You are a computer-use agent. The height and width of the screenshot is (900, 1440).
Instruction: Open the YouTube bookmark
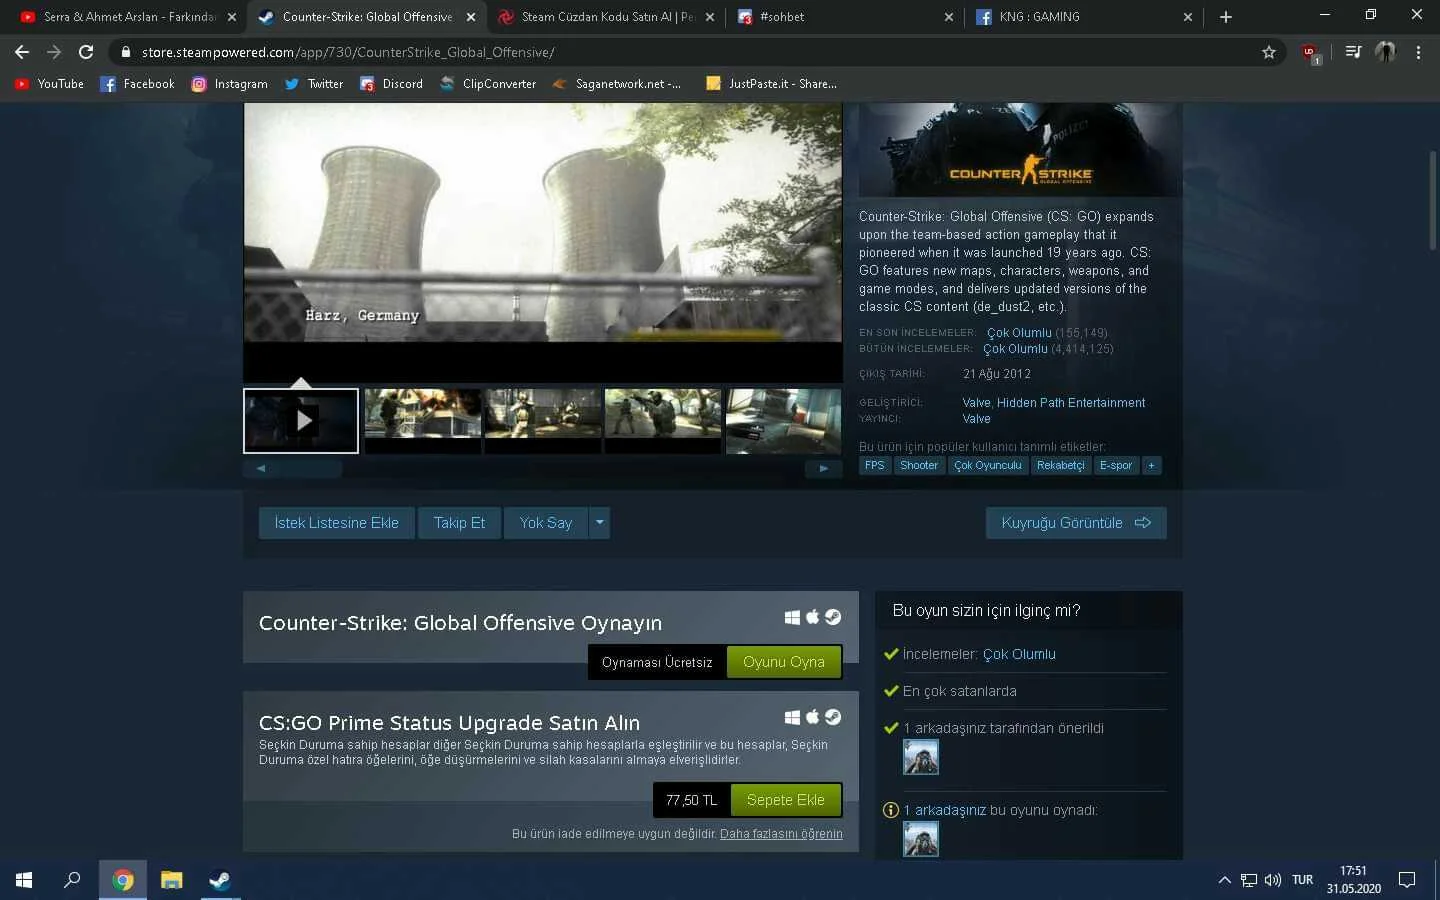tap(49, 84)
